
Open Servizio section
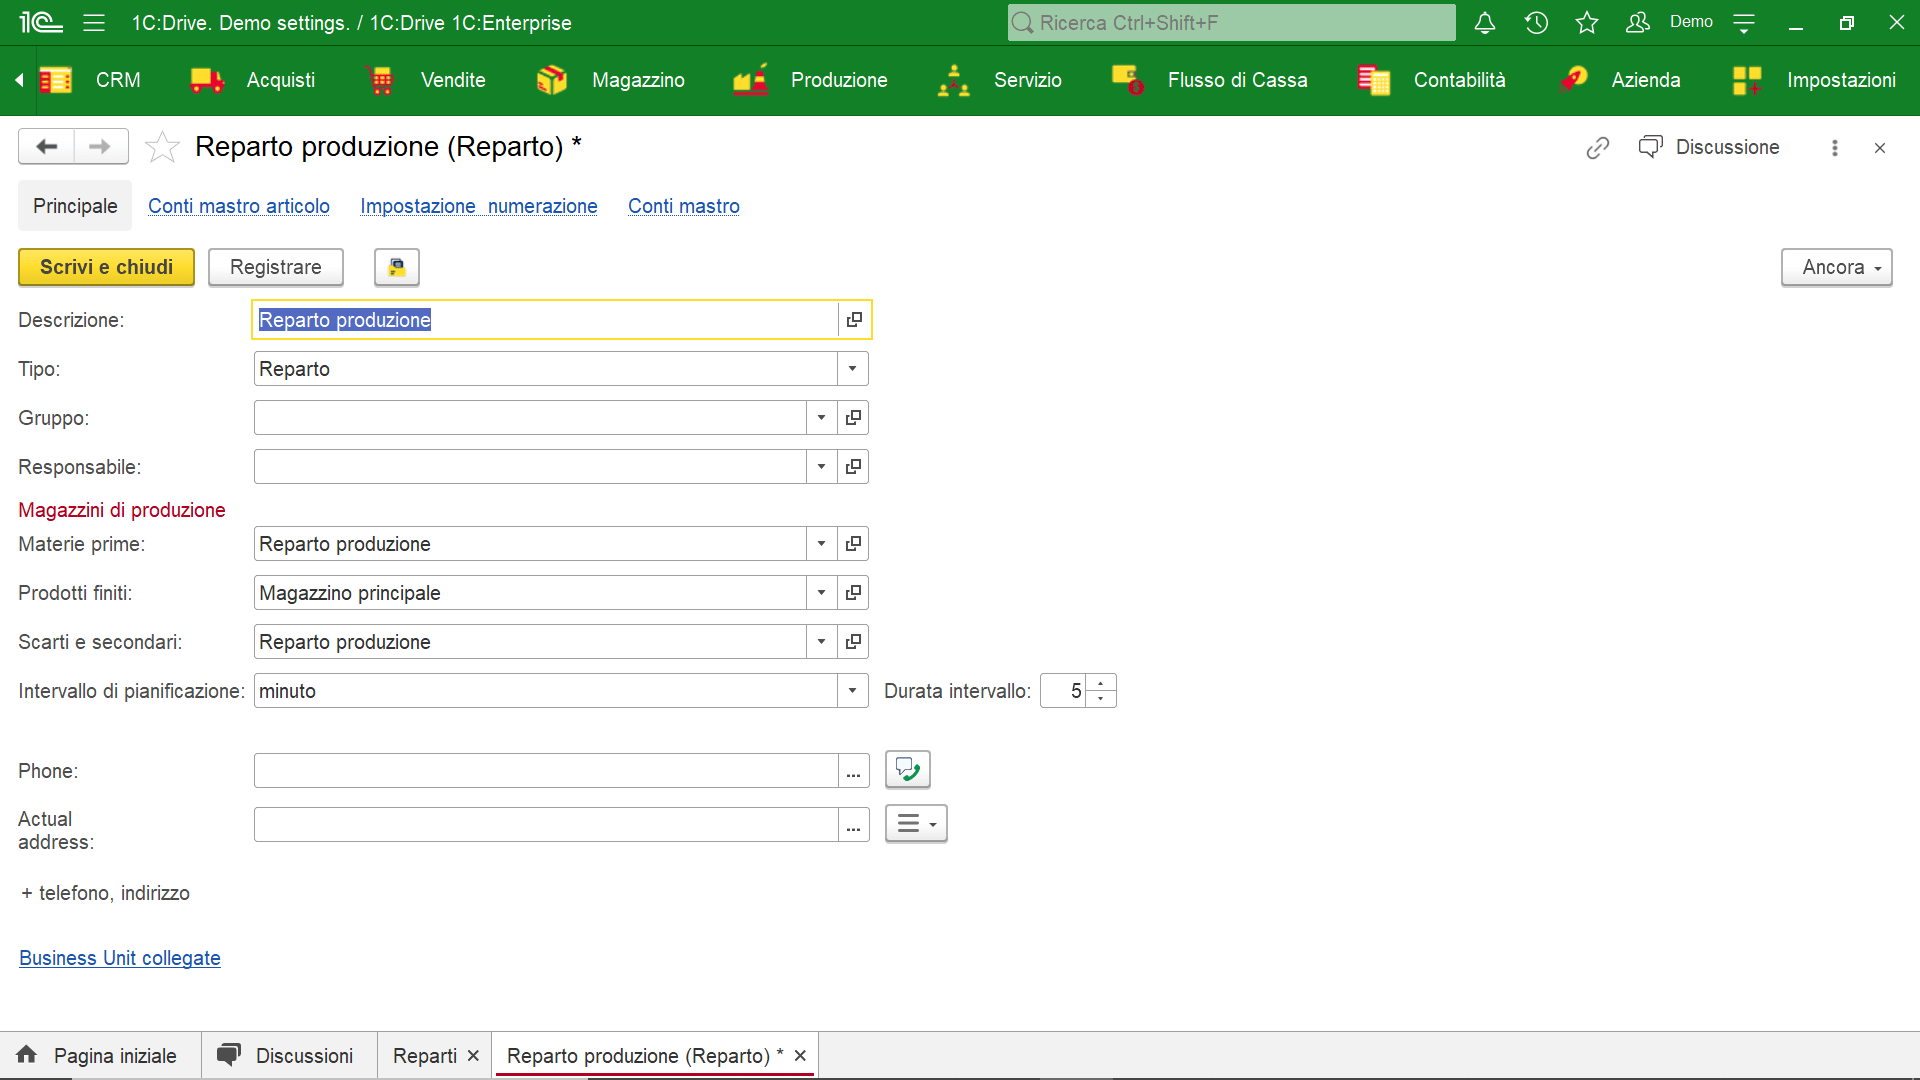click(999, 80)
